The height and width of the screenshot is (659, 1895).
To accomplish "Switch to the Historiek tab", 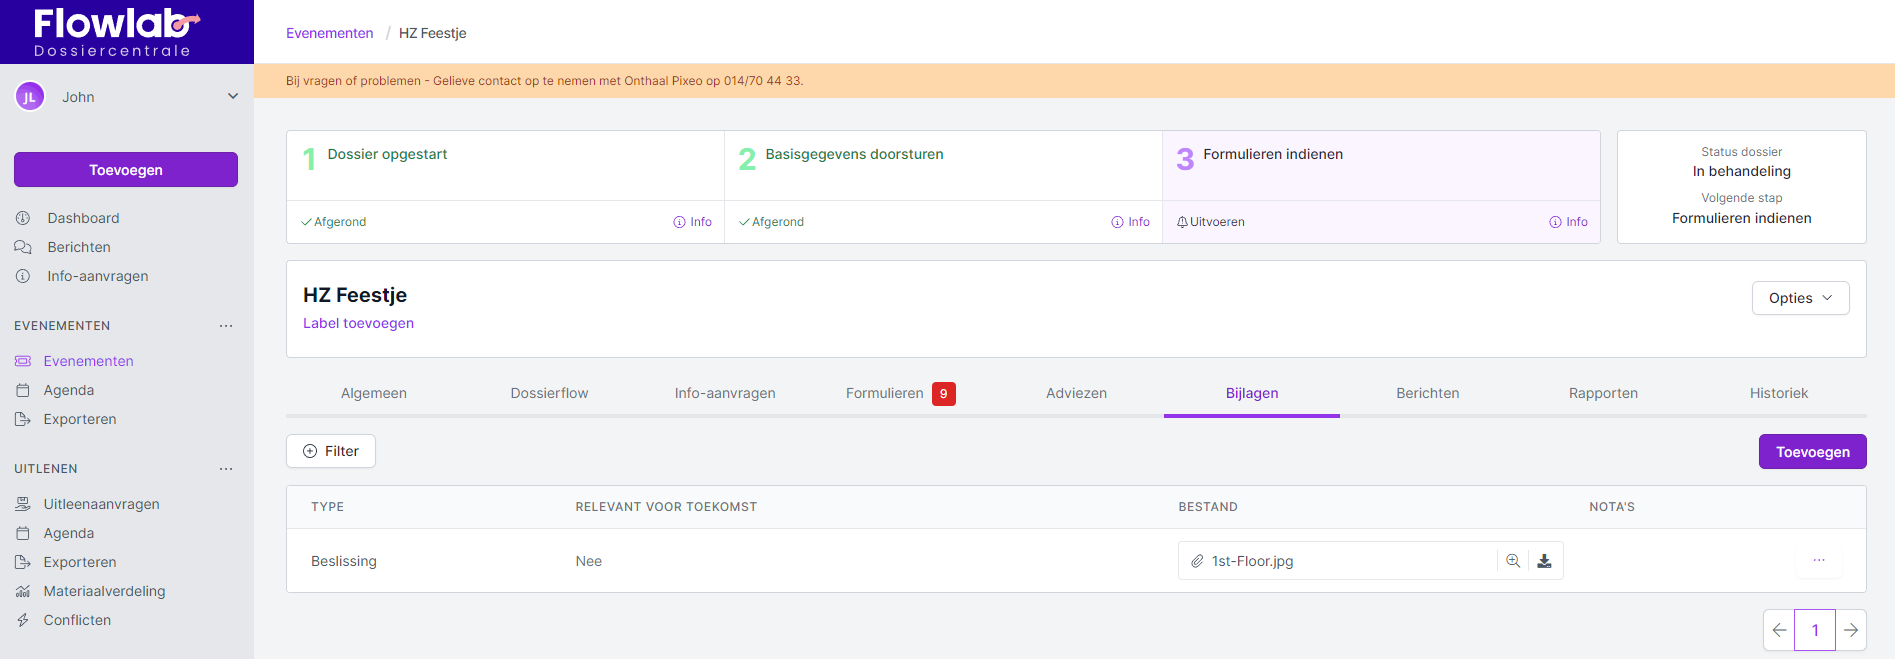I will tap(1778, 393).
